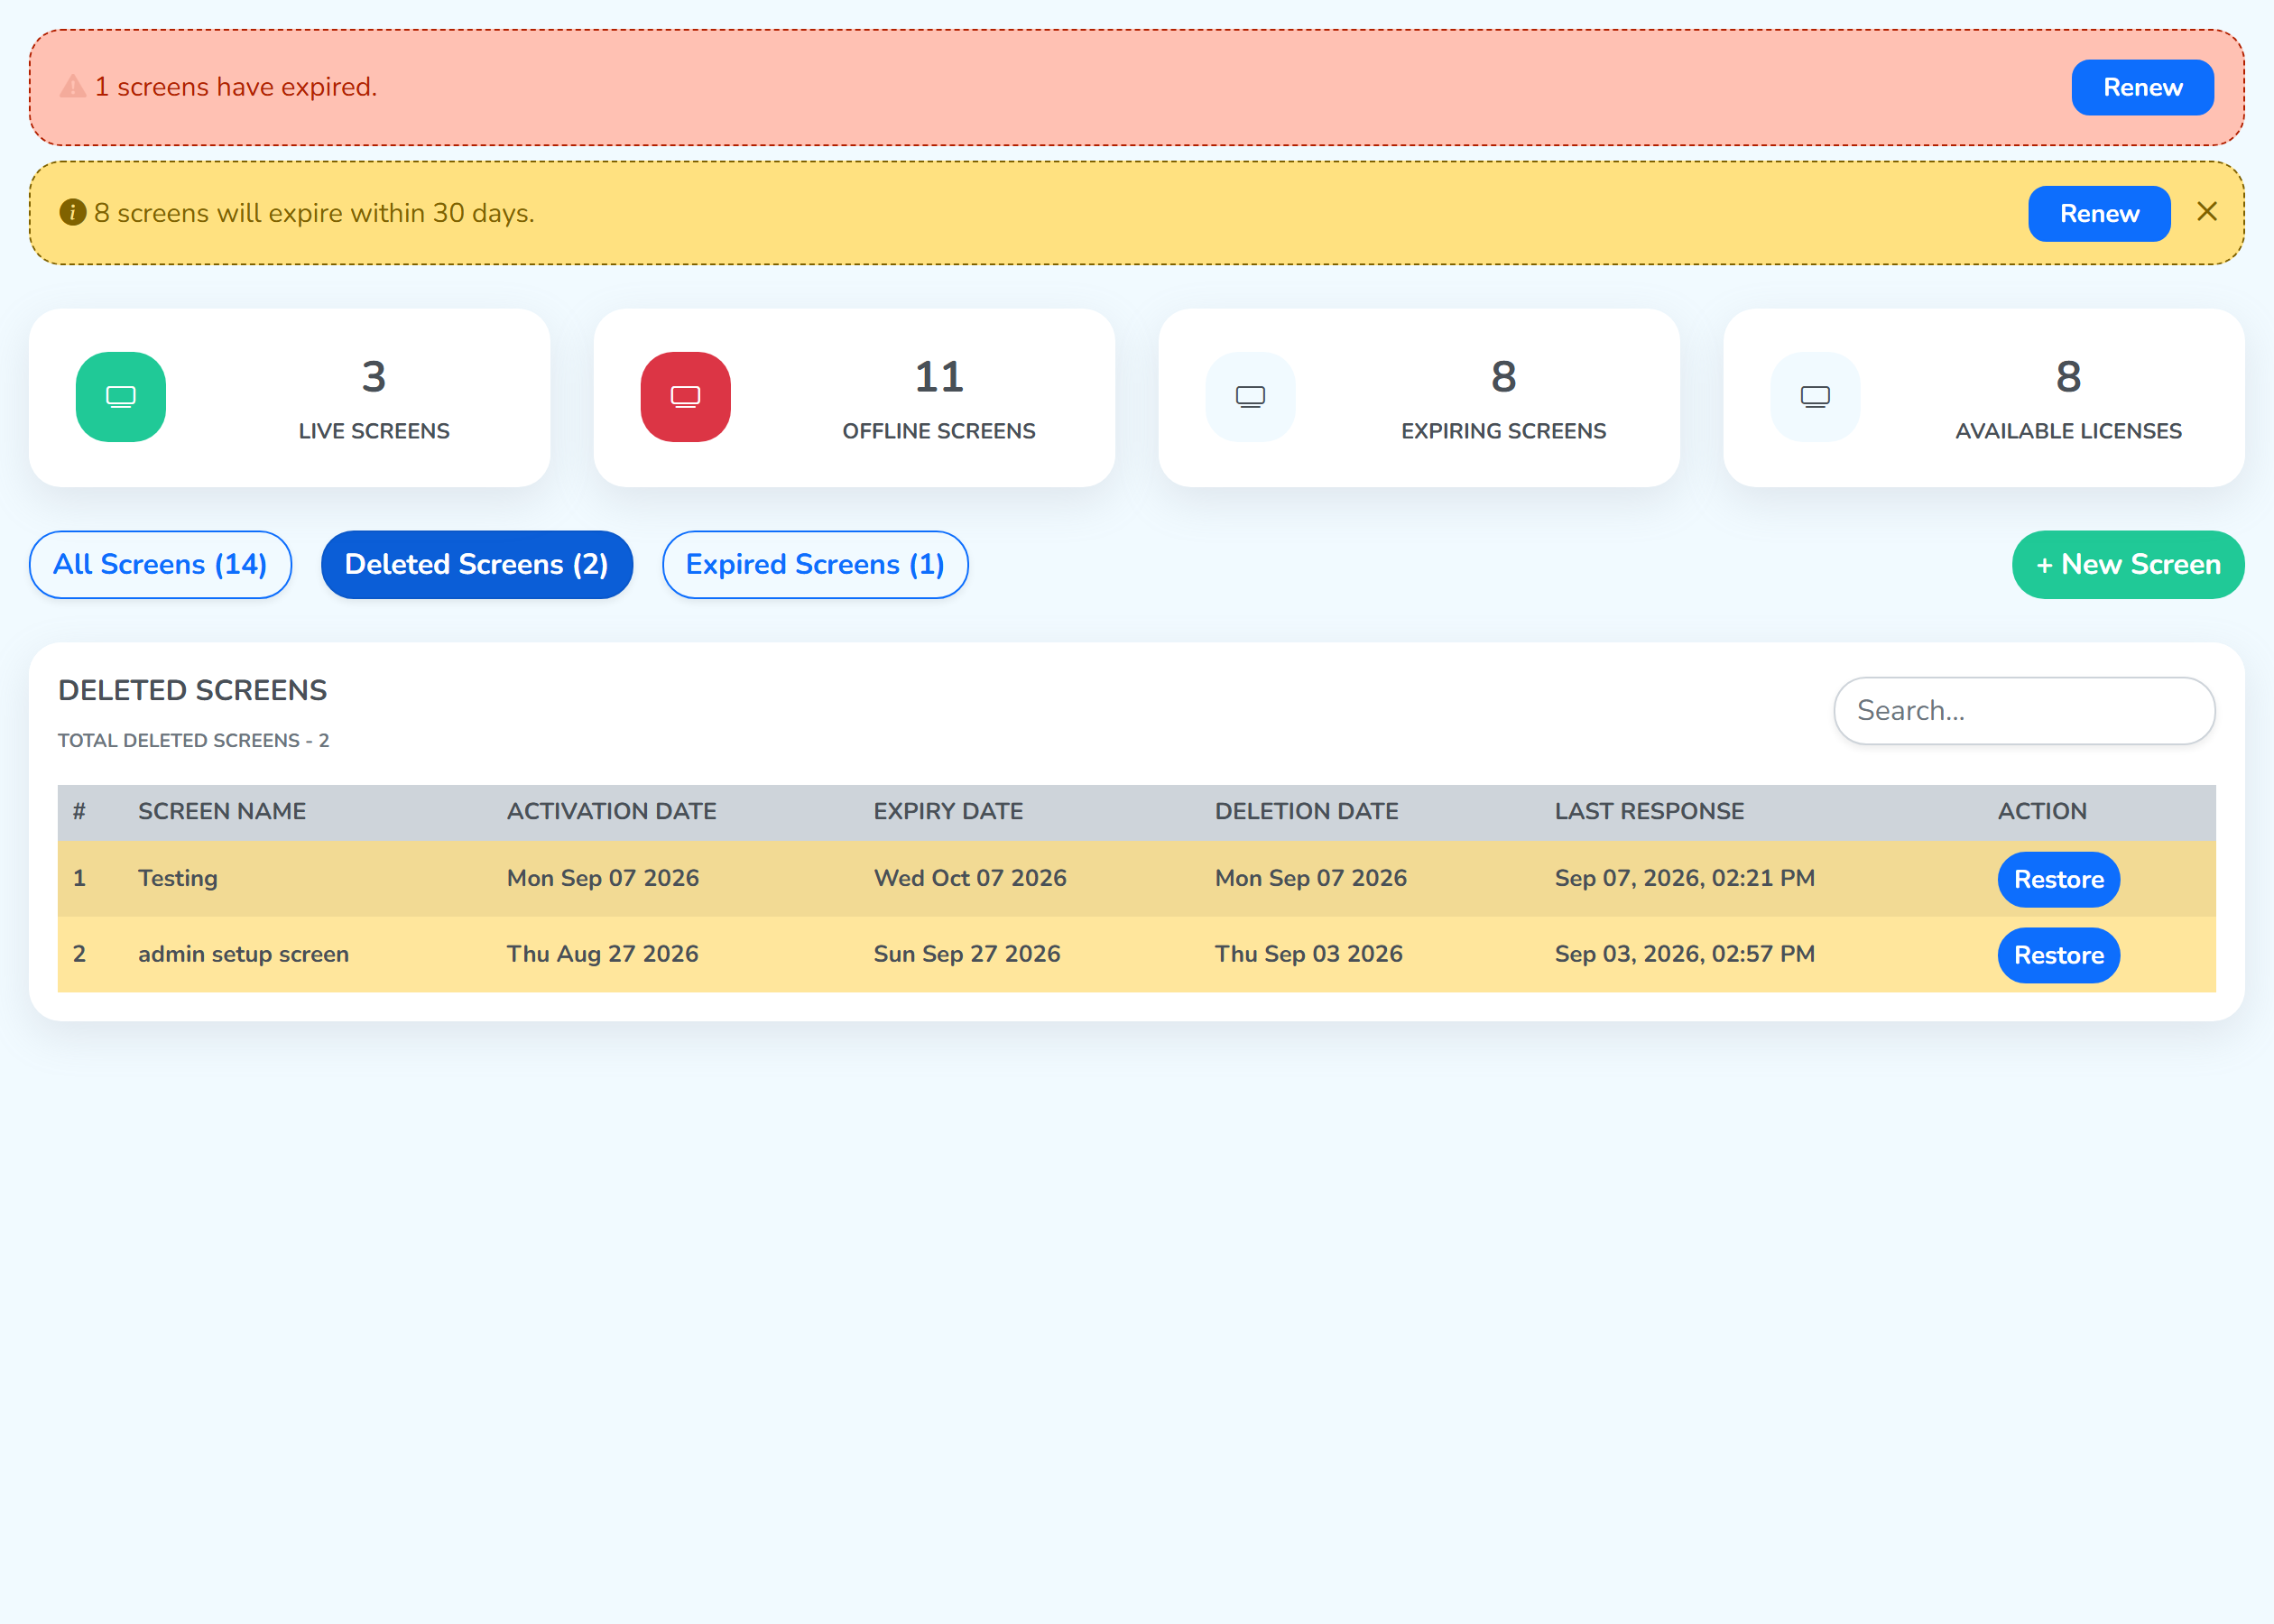
Task: Click the Deletion Date column header
Action: (1307, 811)
